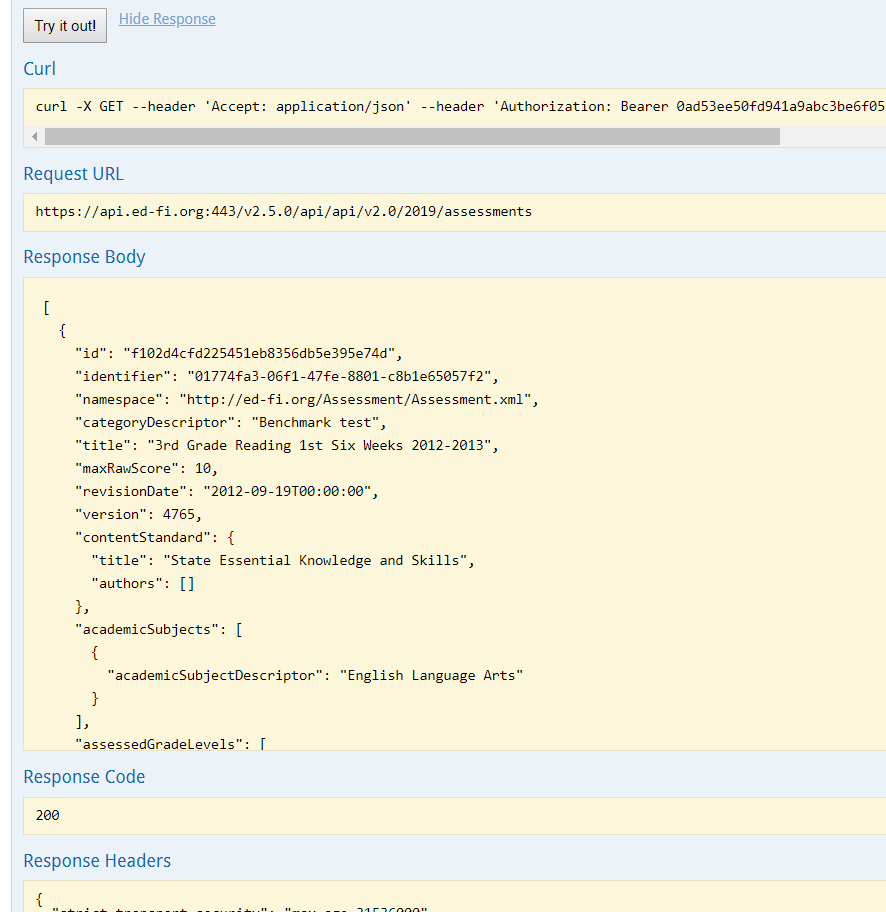The width and height of the screenshot is (886, 912).
Task: Click the 200 response code value
Action: tap(48, 815)
